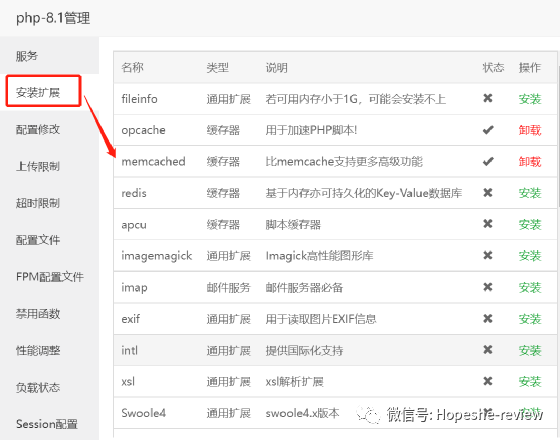Switch to 性能调整 tab

(x=49, y=350)
